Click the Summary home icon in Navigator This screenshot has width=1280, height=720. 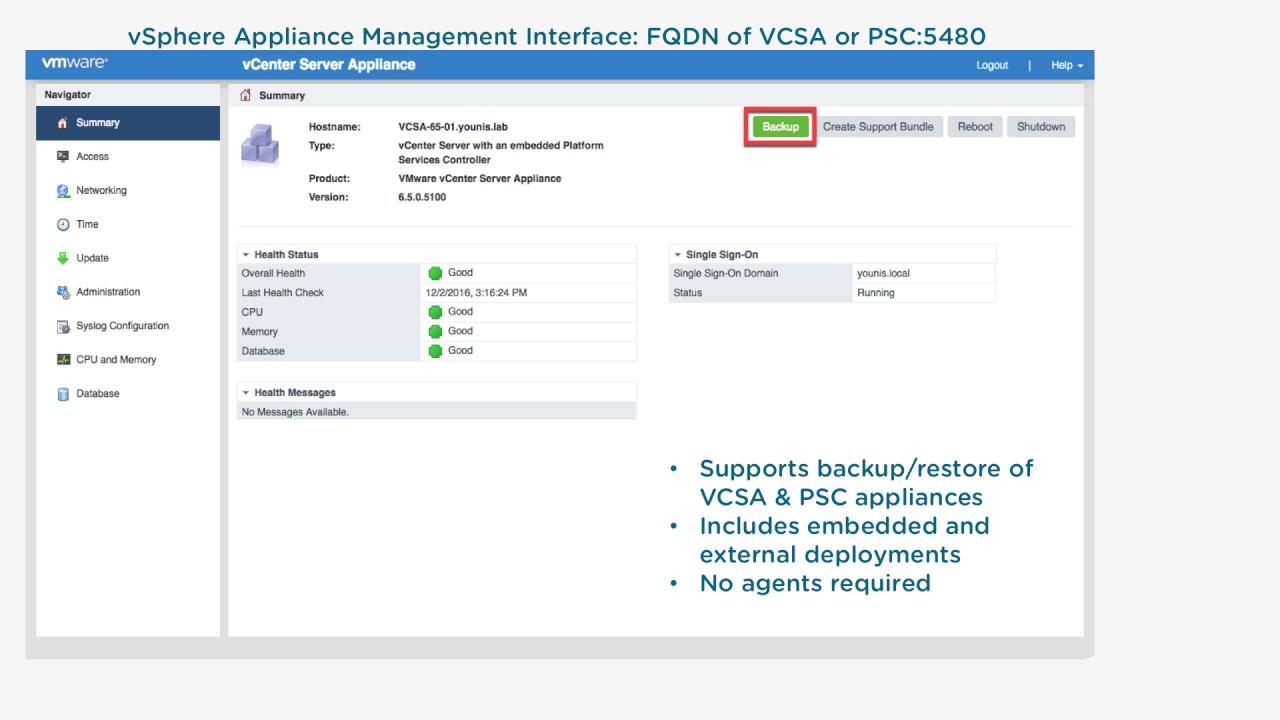click(63, 123)
